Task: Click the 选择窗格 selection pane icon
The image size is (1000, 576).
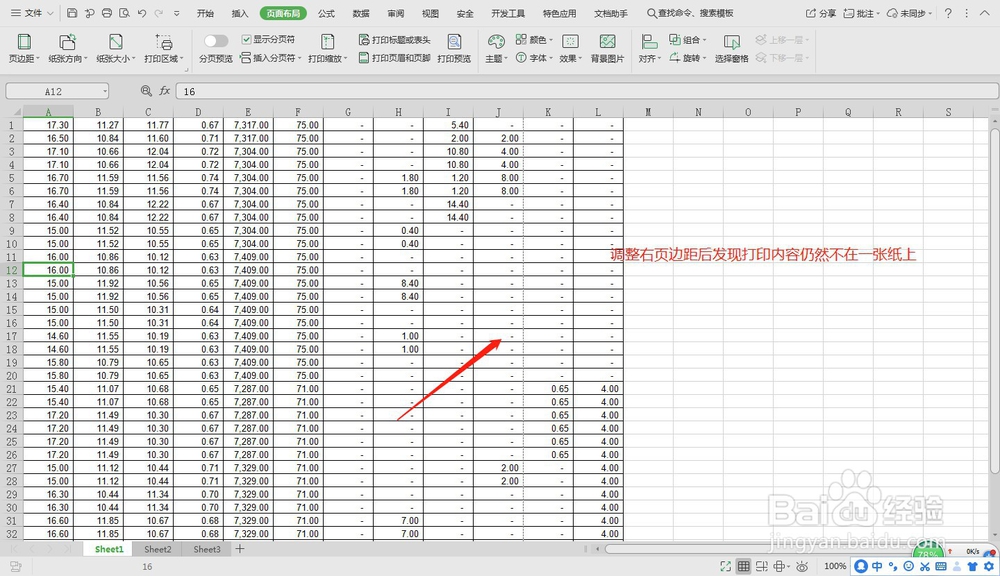Action: [731, 42]
